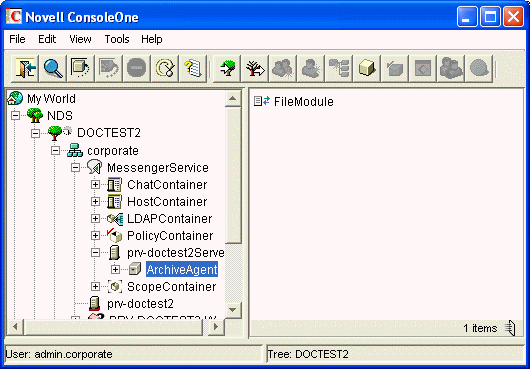The height and width of the screenshot is (369, 530).
Task: Click the ChatContainer building icon
Action: point(115,184)
